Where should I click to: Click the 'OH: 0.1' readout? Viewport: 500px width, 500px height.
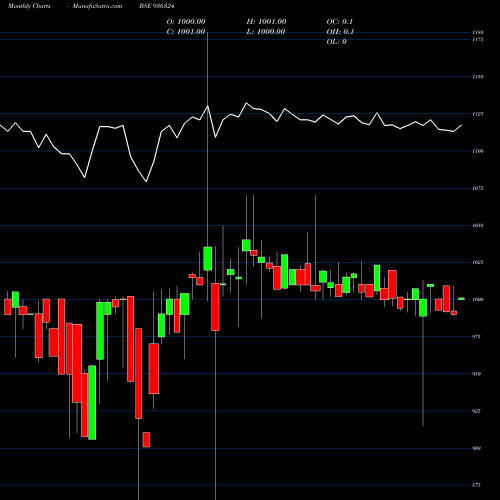click(340, 32)
